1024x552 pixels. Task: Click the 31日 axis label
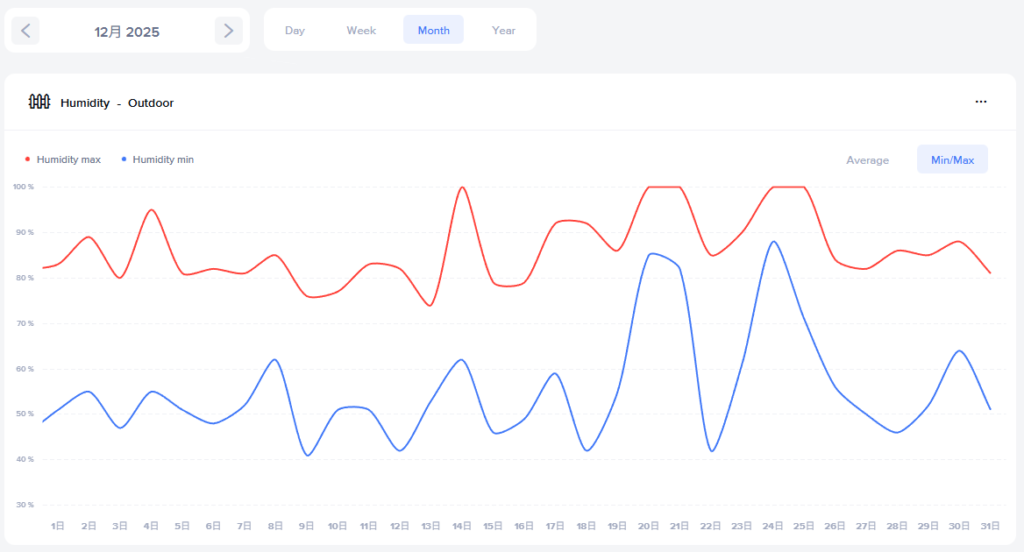[990, 525]
